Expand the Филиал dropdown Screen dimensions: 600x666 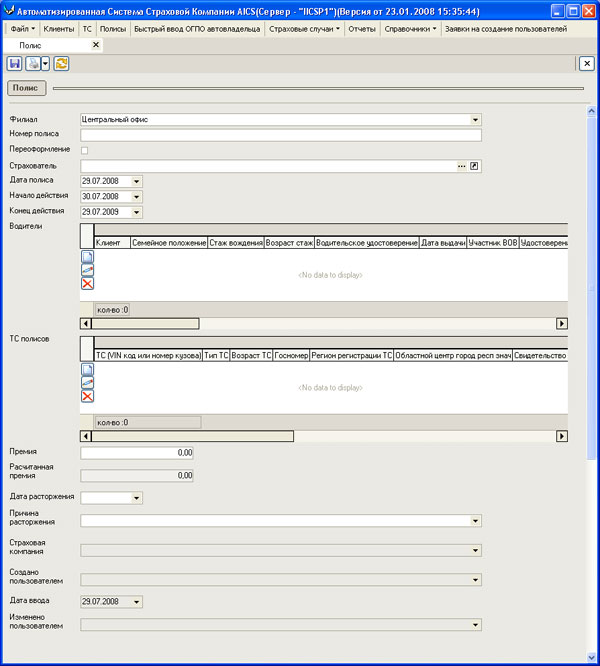coord(475,120)
